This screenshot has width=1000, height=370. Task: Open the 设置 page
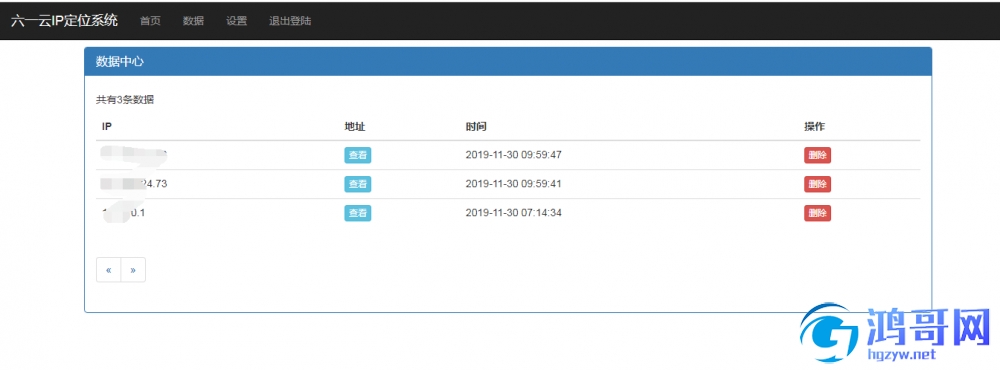[x=237, y=21]
